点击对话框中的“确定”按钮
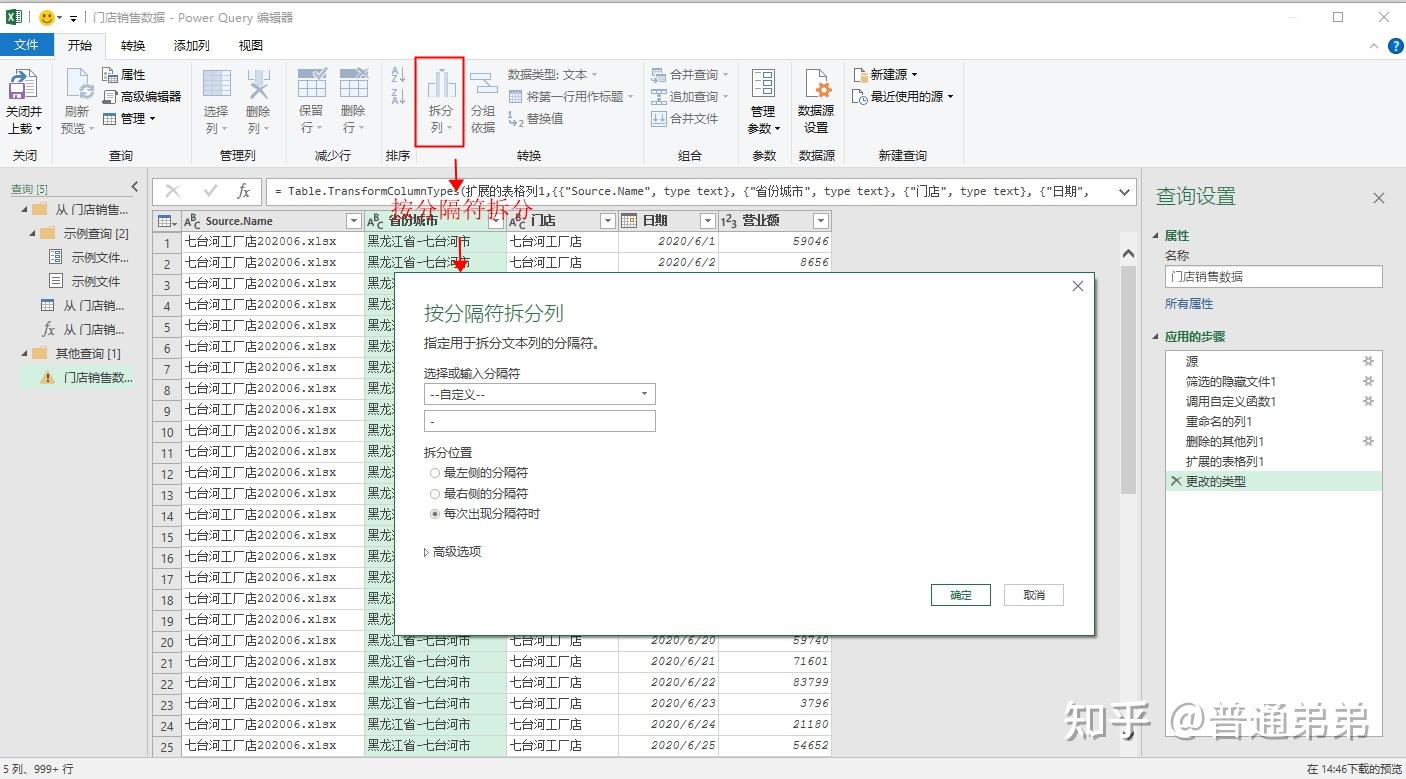 (x=959, y=594)
